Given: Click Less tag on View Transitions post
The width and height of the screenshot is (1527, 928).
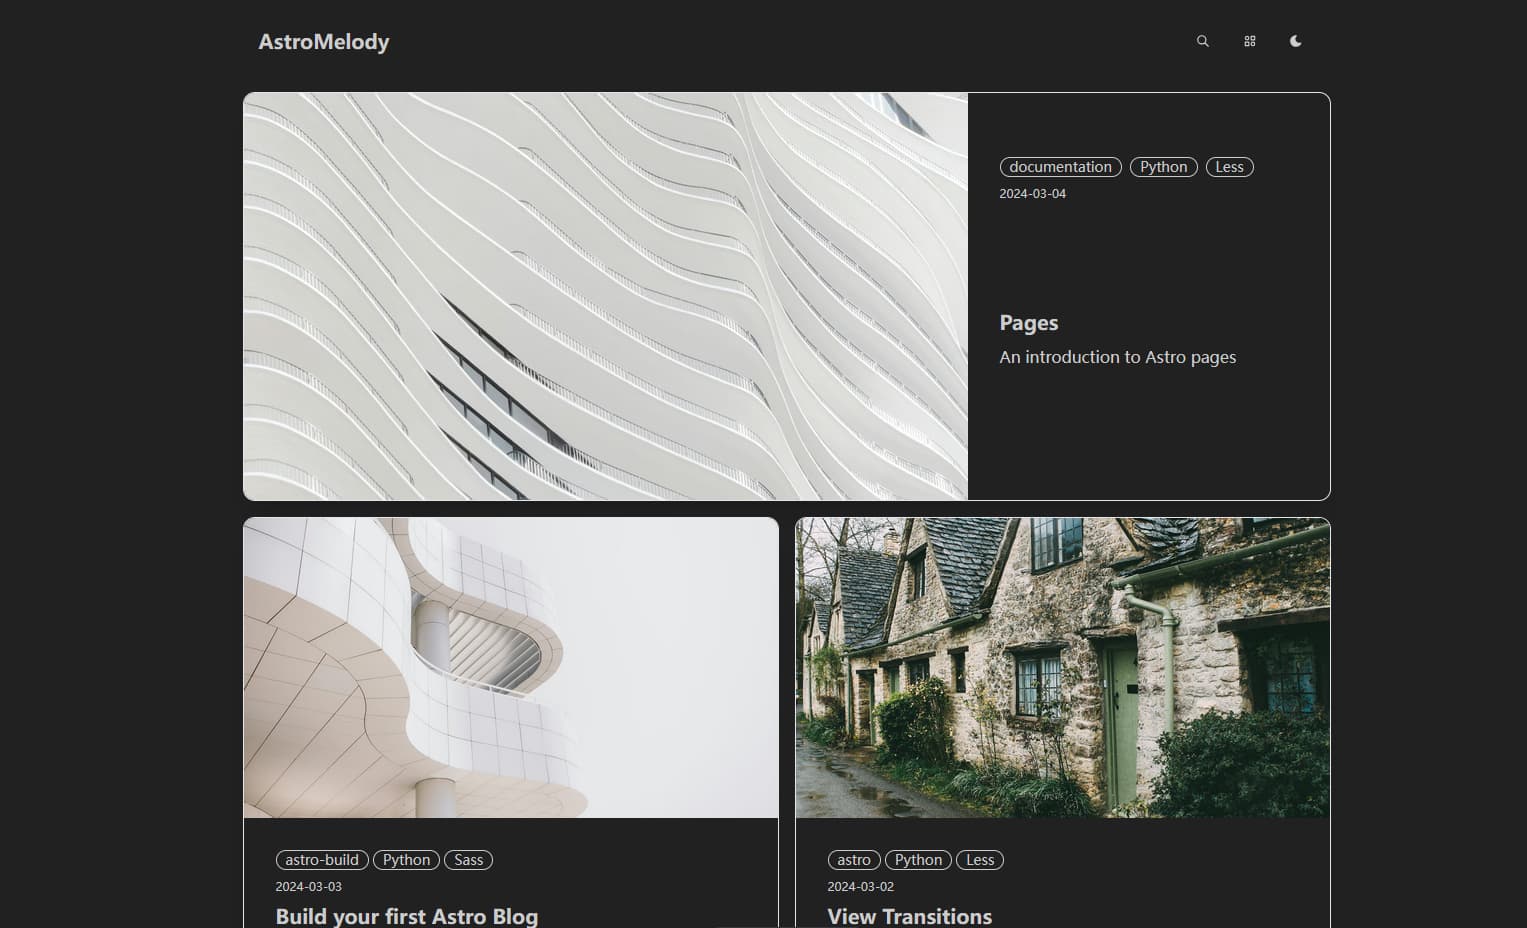Looking at the screenshot, I should (980, 860).
